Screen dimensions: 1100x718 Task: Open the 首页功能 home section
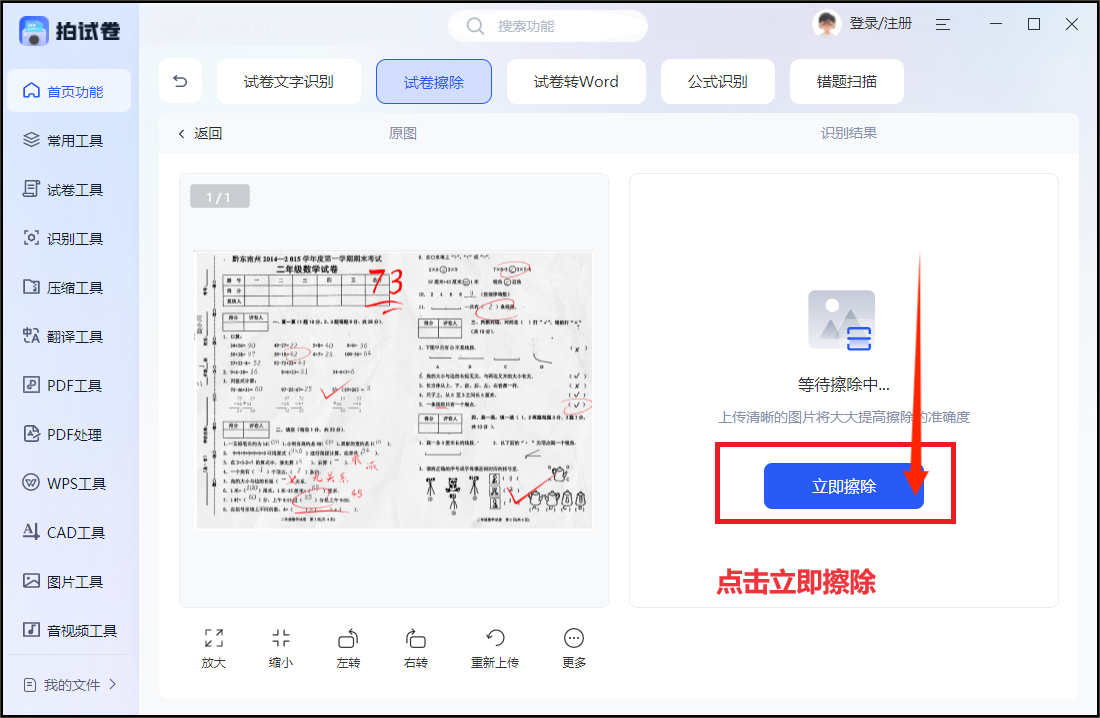tap(69, 91)
